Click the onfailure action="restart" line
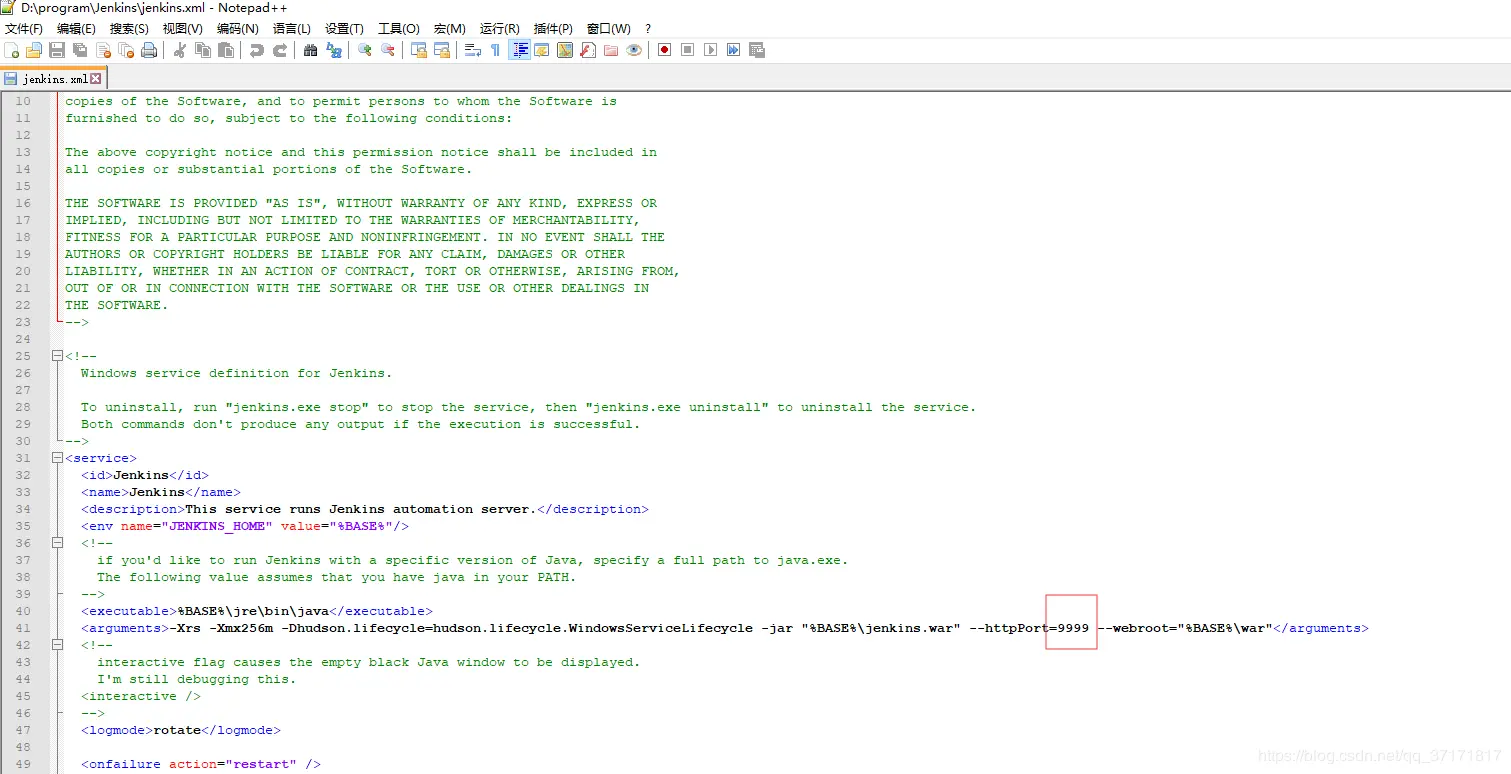The height and width of the screenshot is (774, 1511). click(201, 764)
